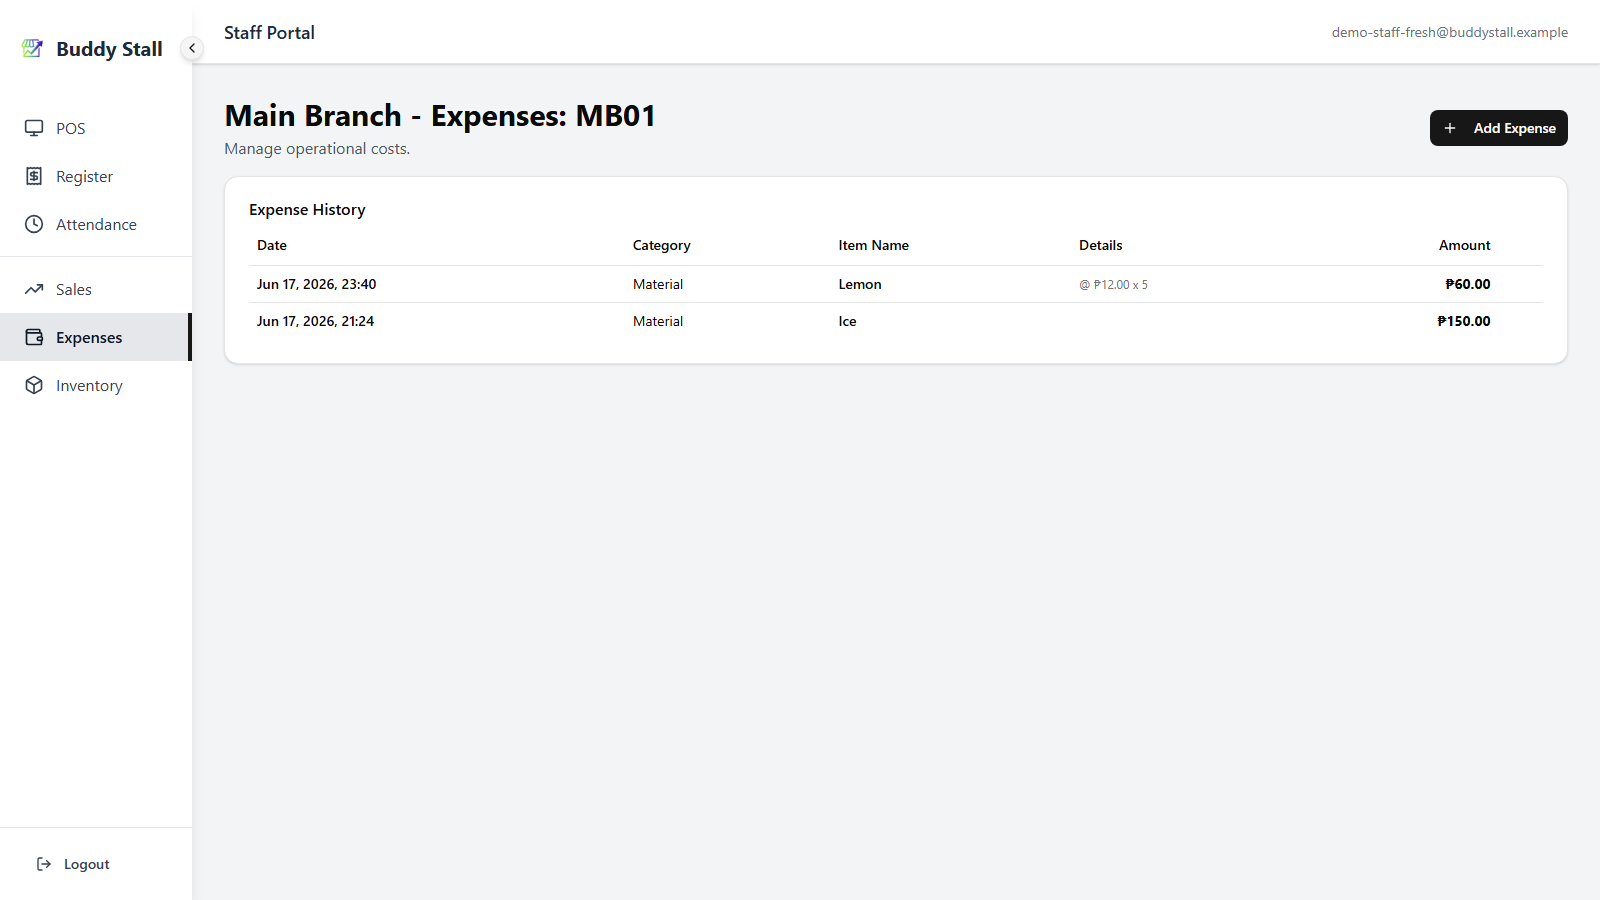The width and height of the screenshot is (1600, 900).
Task: Click the staff email address in header
Action: (x=1449, y=32)
